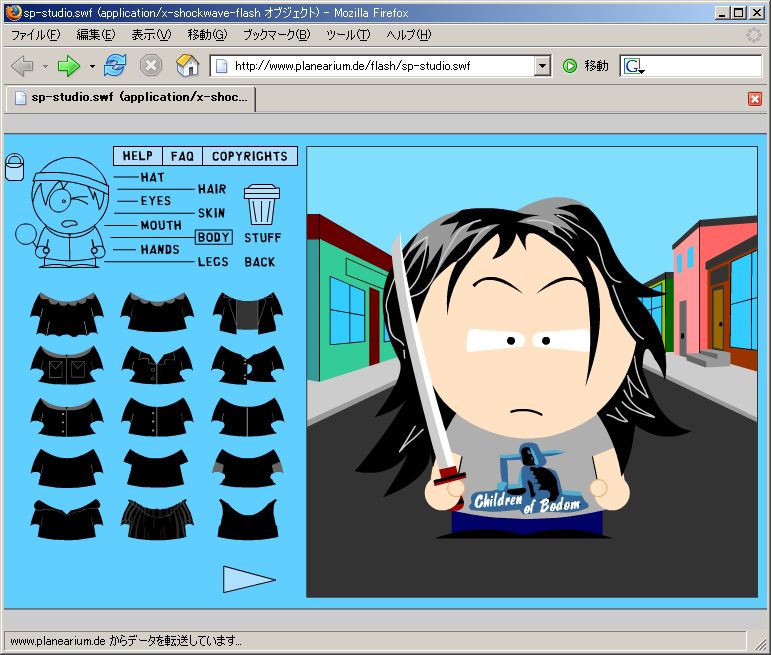Click the trash can icon

(262, 205)
